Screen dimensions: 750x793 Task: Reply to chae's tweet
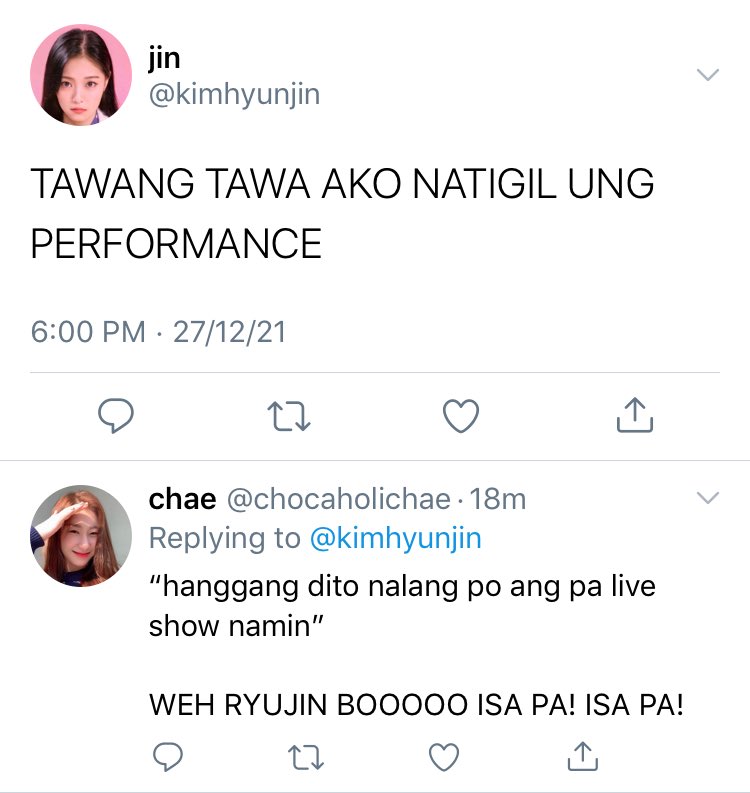tap(168, 757)
